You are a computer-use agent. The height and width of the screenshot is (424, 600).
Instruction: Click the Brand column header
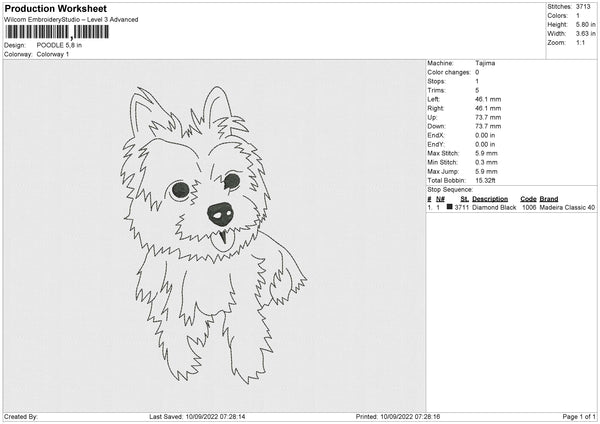click(x=549, y=199)
